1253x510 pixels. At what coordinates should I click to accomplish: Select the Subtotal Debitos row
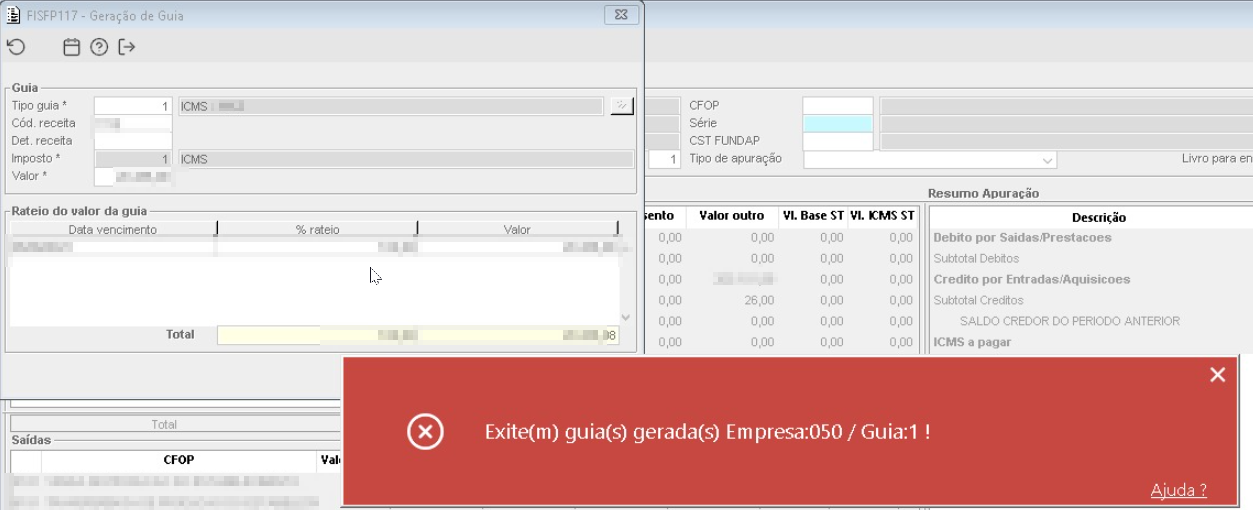click(x=976, y=259)
